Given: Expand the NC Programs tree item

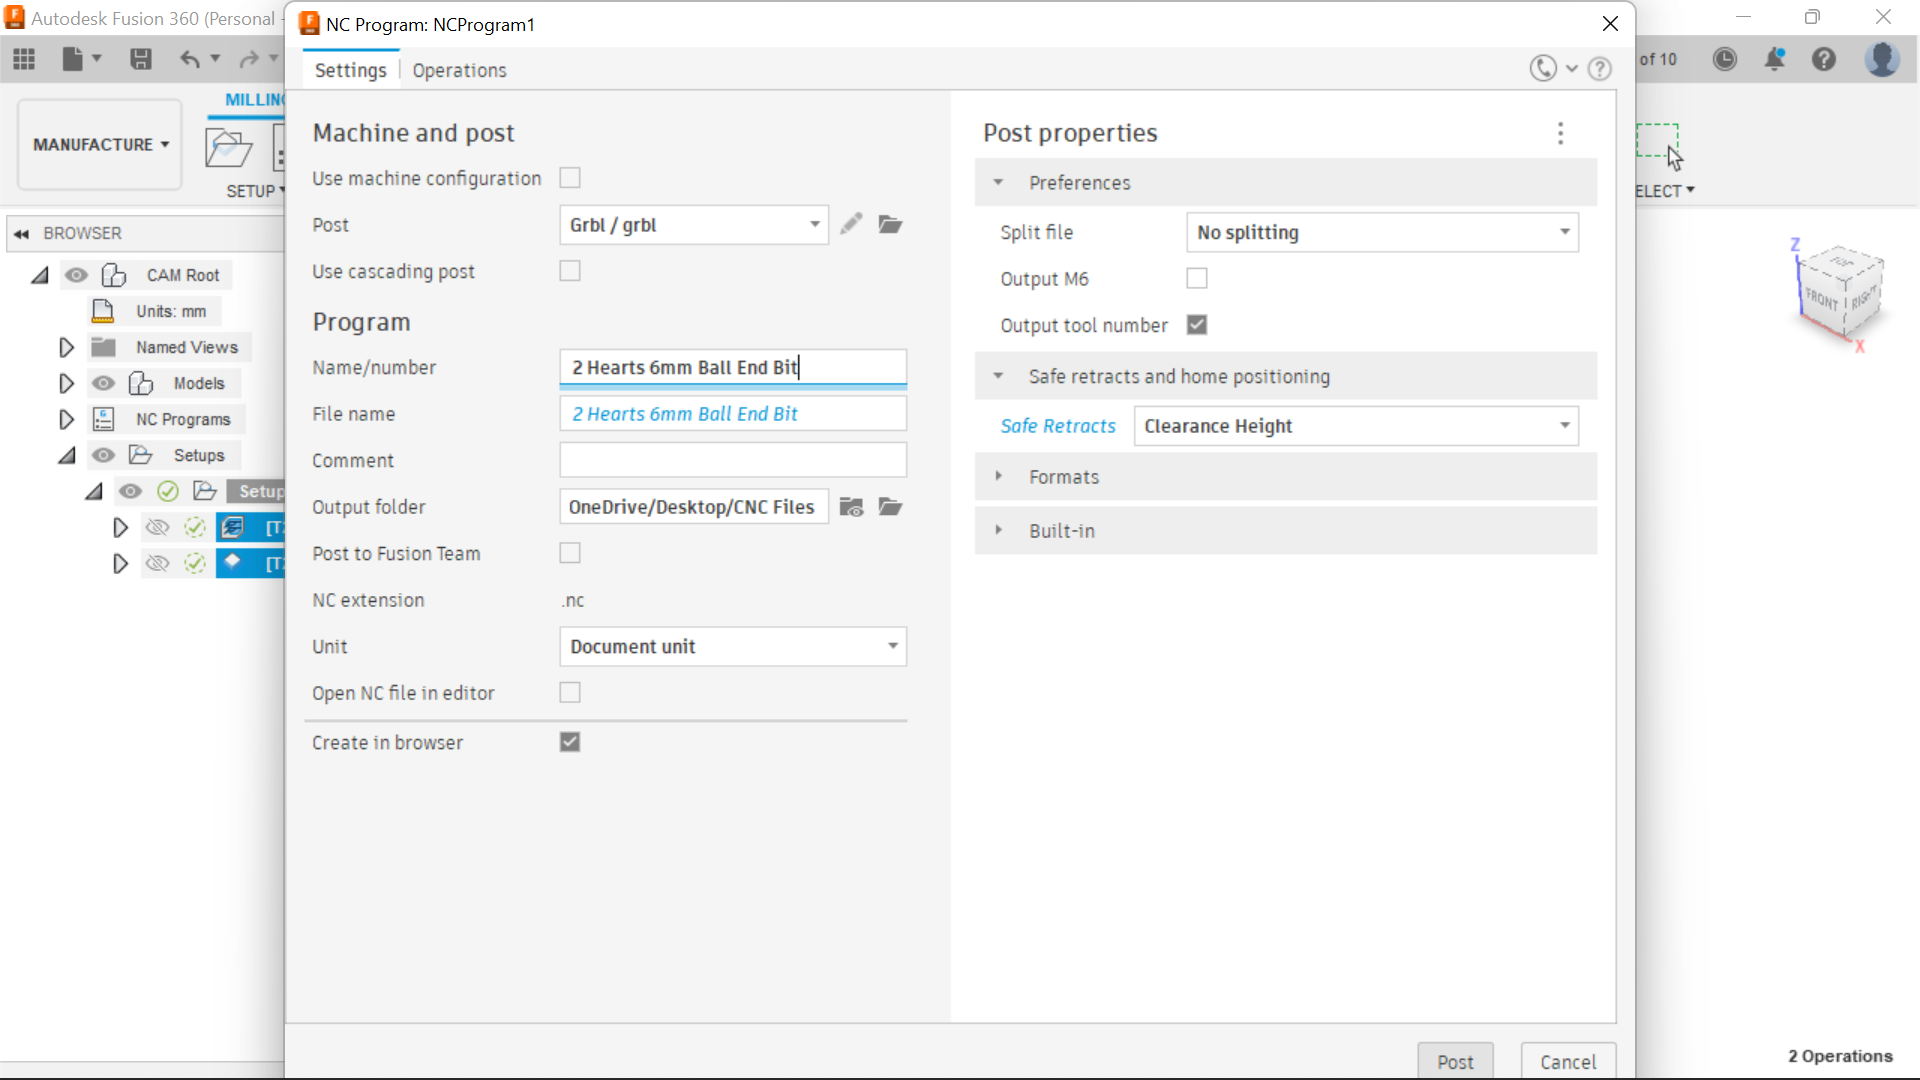Looking at the screenshot, I should [x=66, y=418].
